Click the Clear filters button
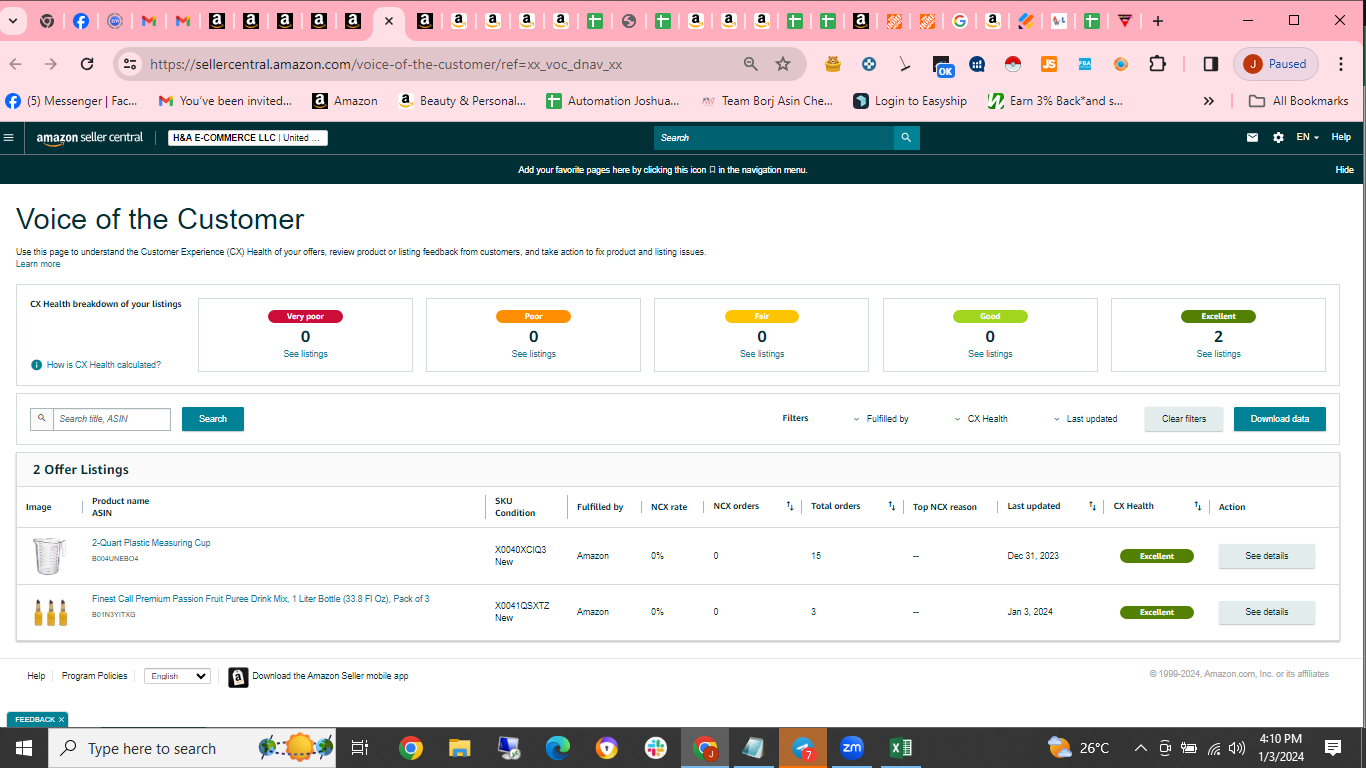This screenshot has height=768, width=1366. (x=1184, y=419)
